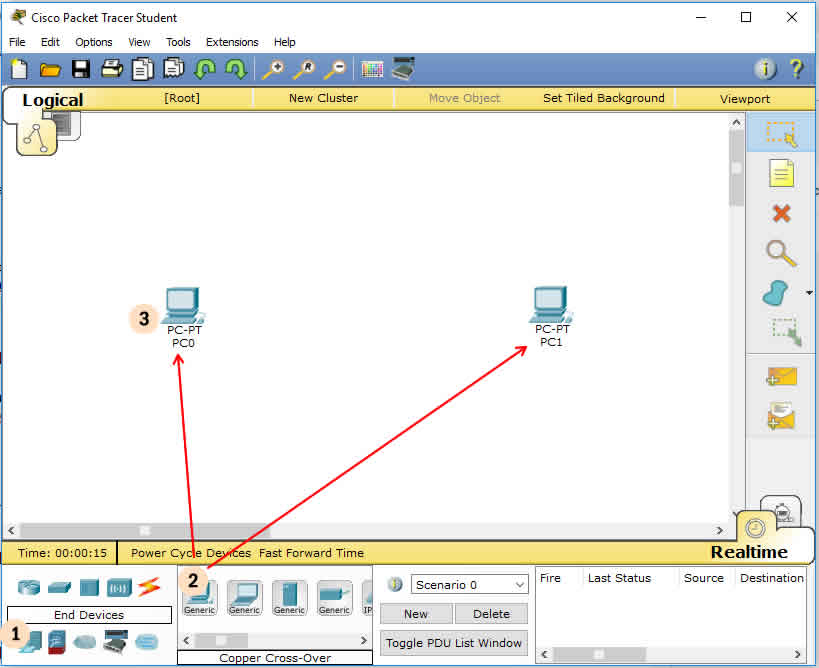Click right arrow to reveal more end devices
Screen dimensions: 819x668
363,639
